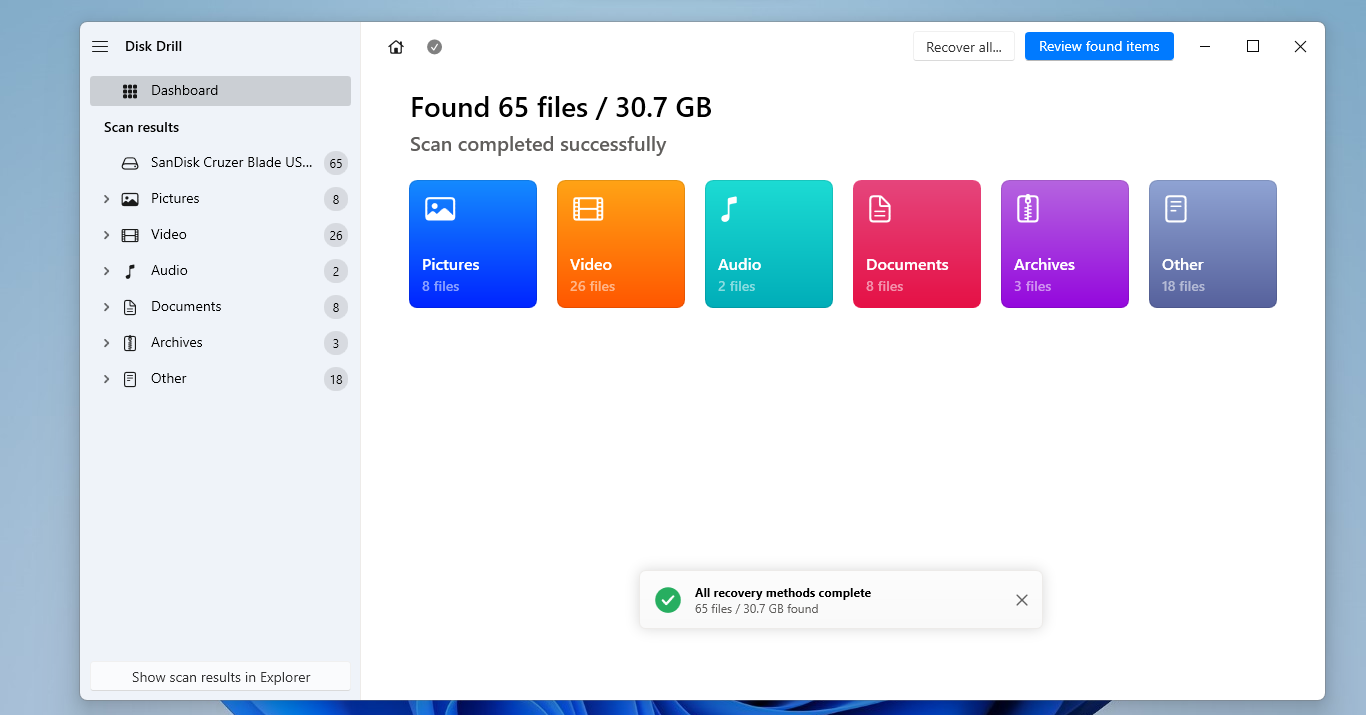Click the 18 count badge beside Other

(x=336, y=379)
